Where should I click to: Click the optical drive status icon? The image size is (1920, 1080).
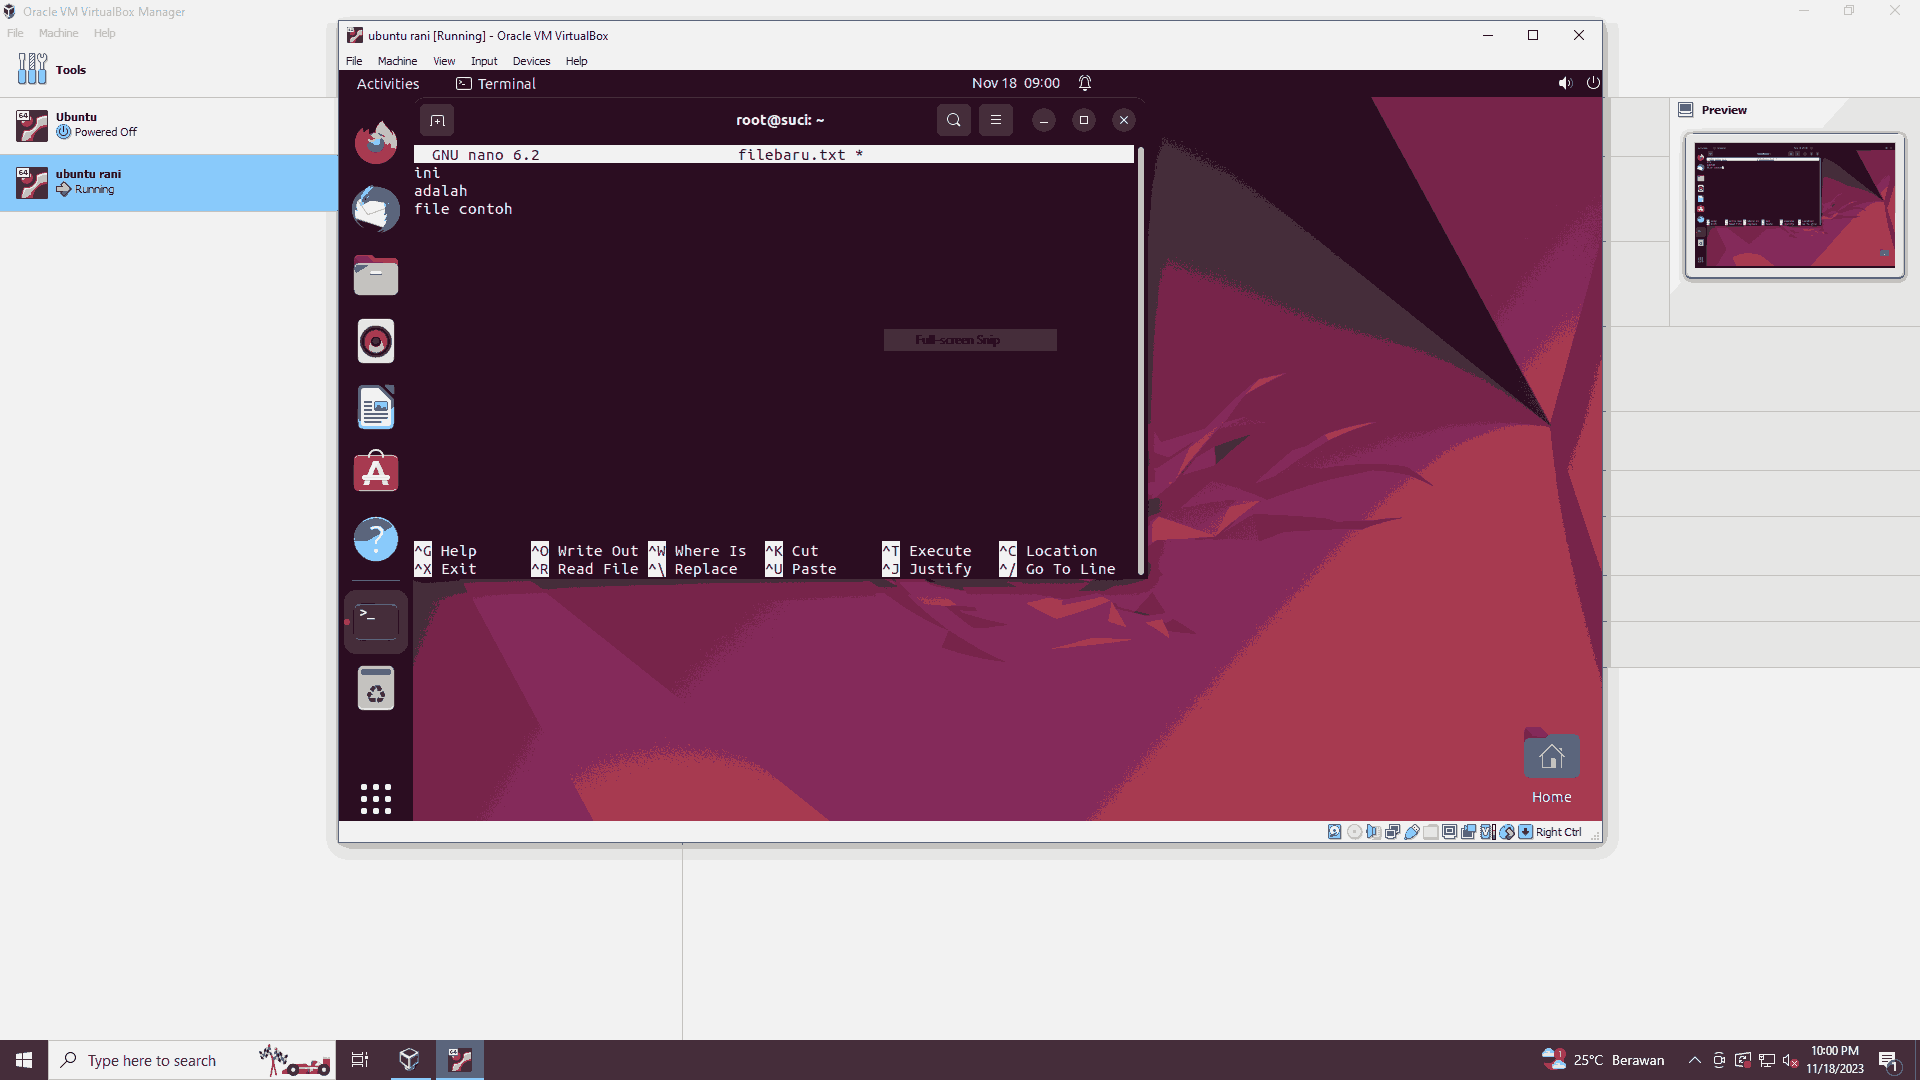(x=1354, y=832)
